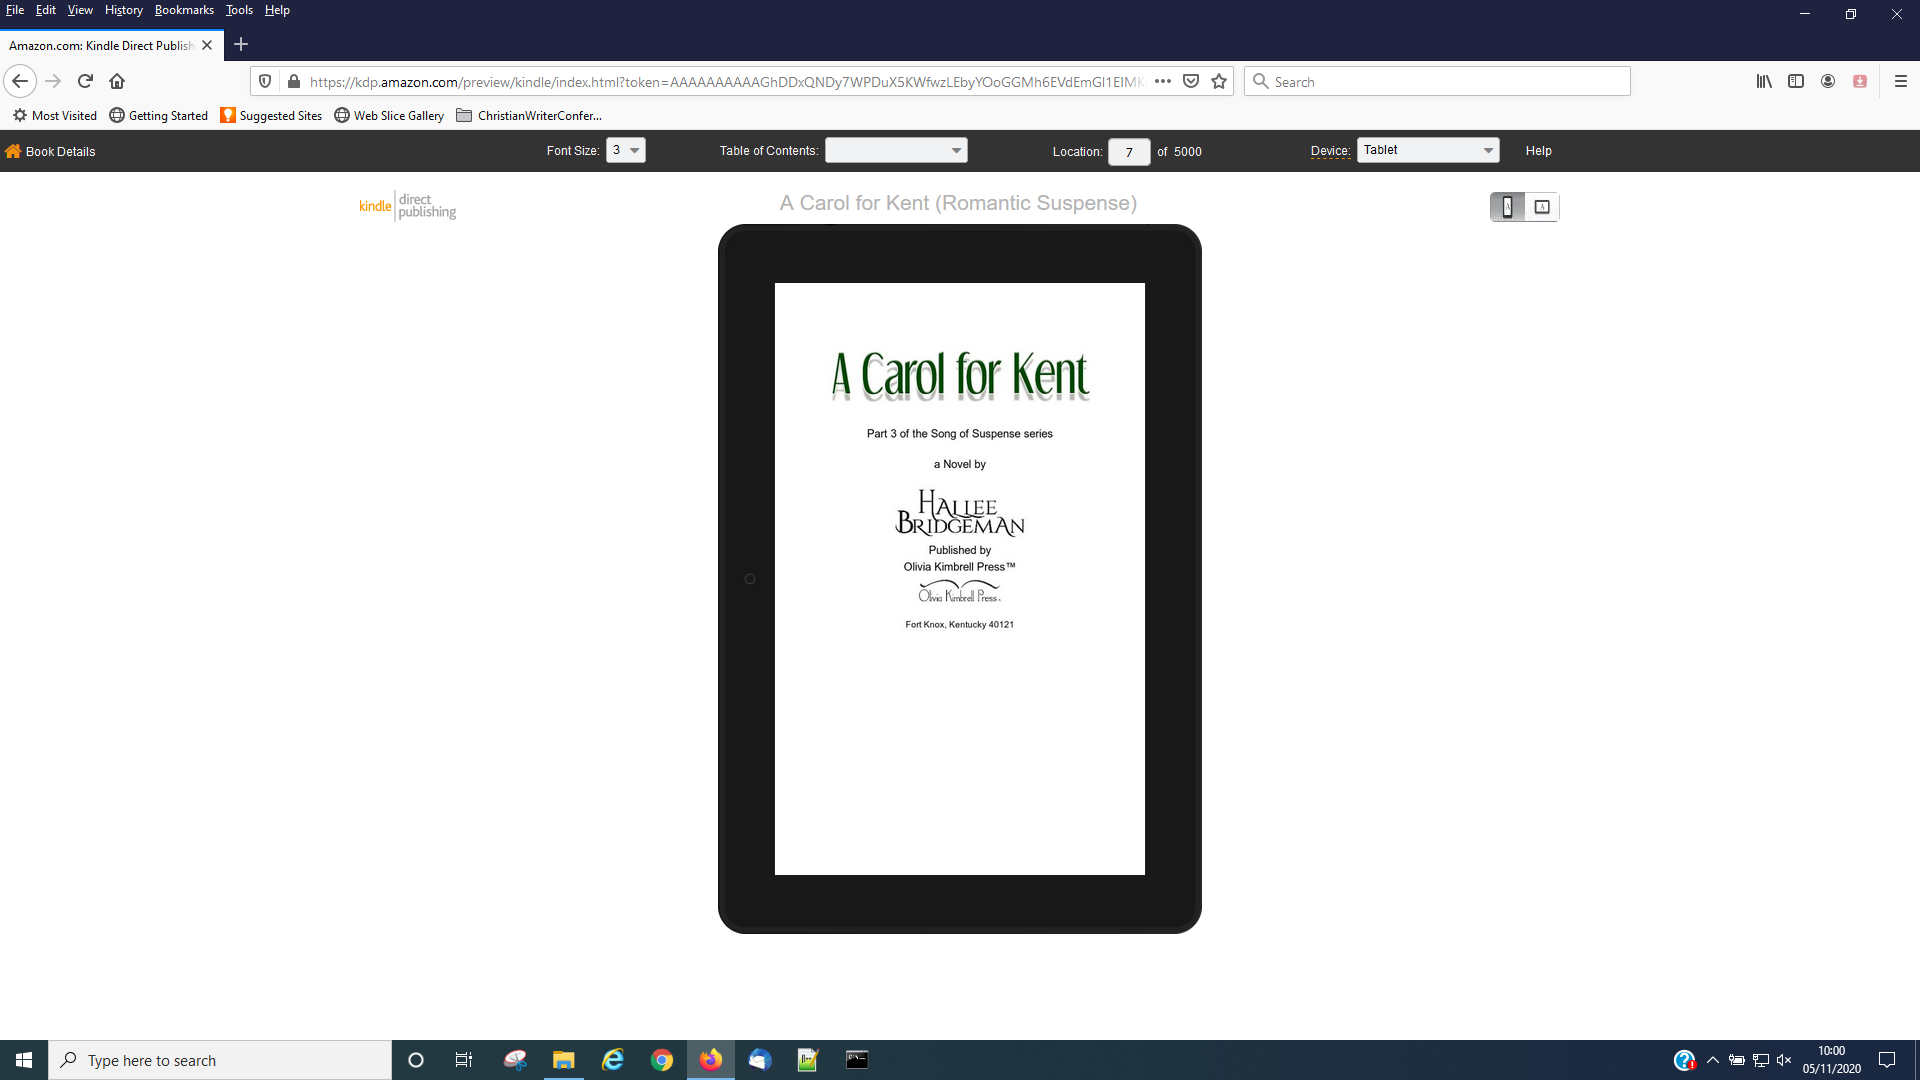Click the browser back arrow
The height and width of the screenshot is (1080, 1920).
coord(20,81)
